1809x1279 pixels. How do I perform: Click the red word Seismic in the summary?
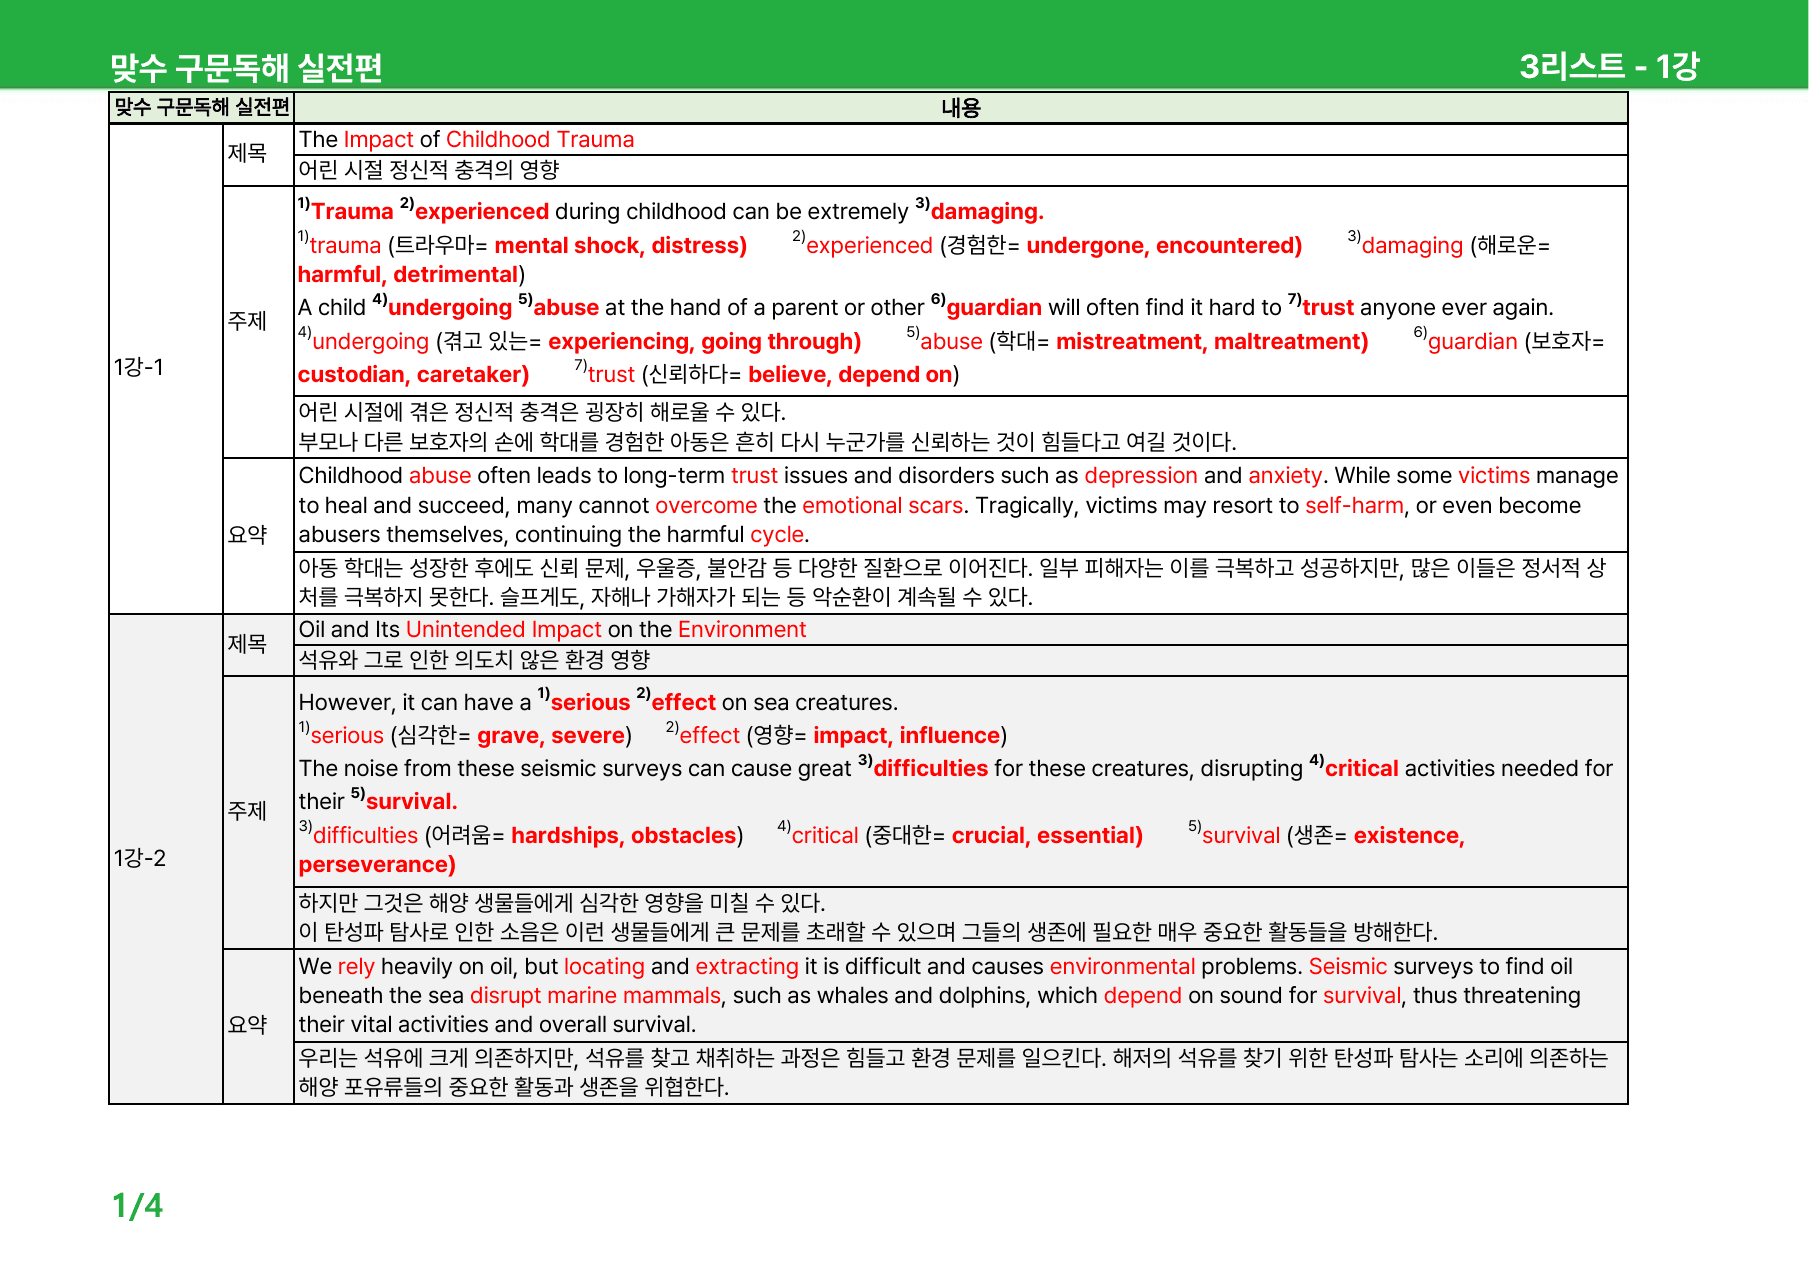click(x=1348, y=966)
